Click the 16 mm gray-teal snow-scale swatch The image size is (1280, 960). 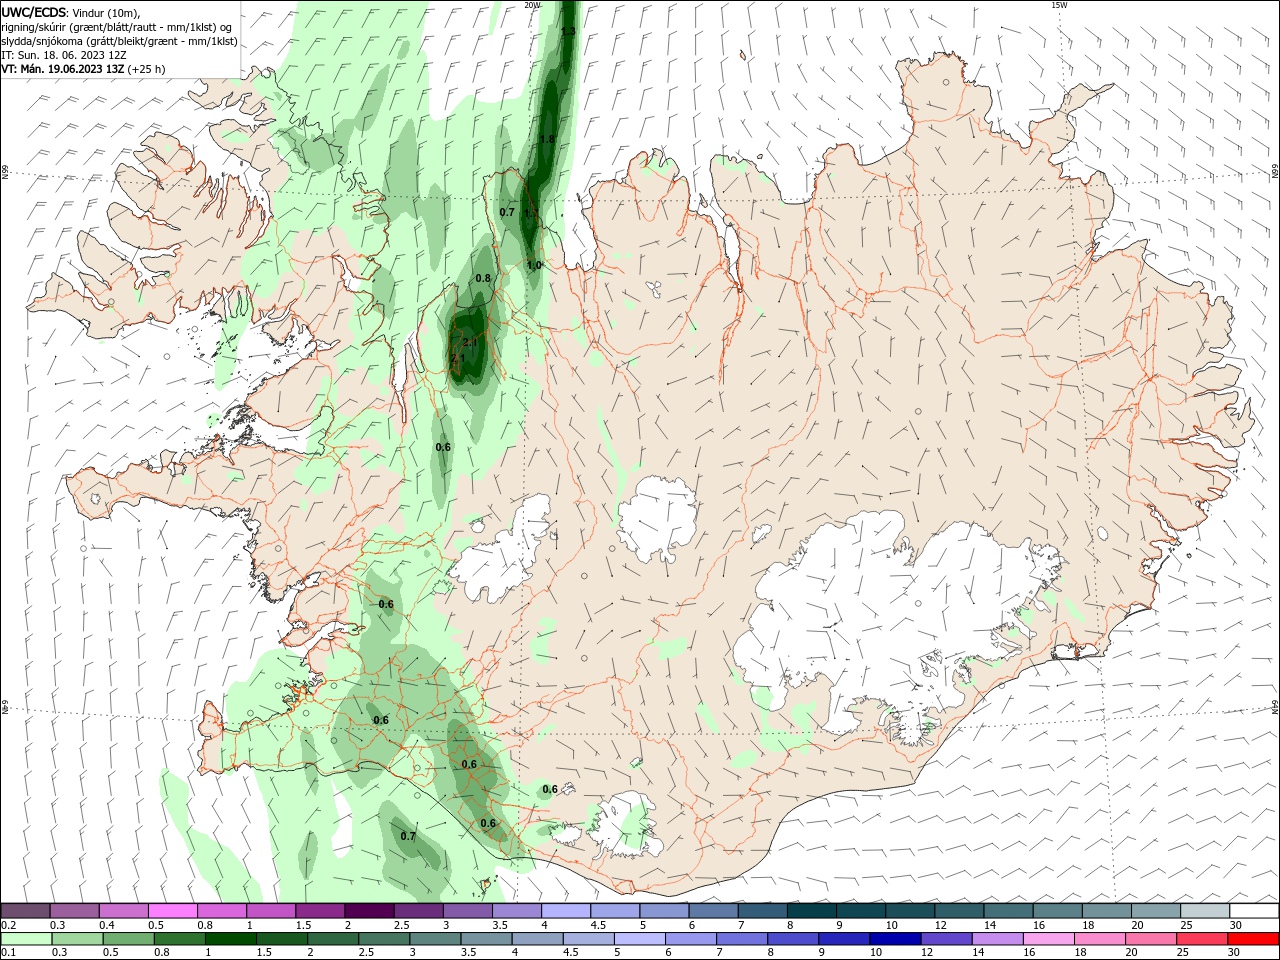1057,911
